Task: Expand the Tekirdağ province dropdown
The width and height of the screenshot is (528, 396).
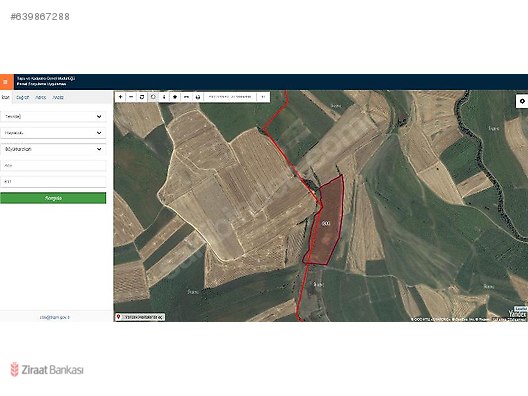Action: click(x=53, y=117)
